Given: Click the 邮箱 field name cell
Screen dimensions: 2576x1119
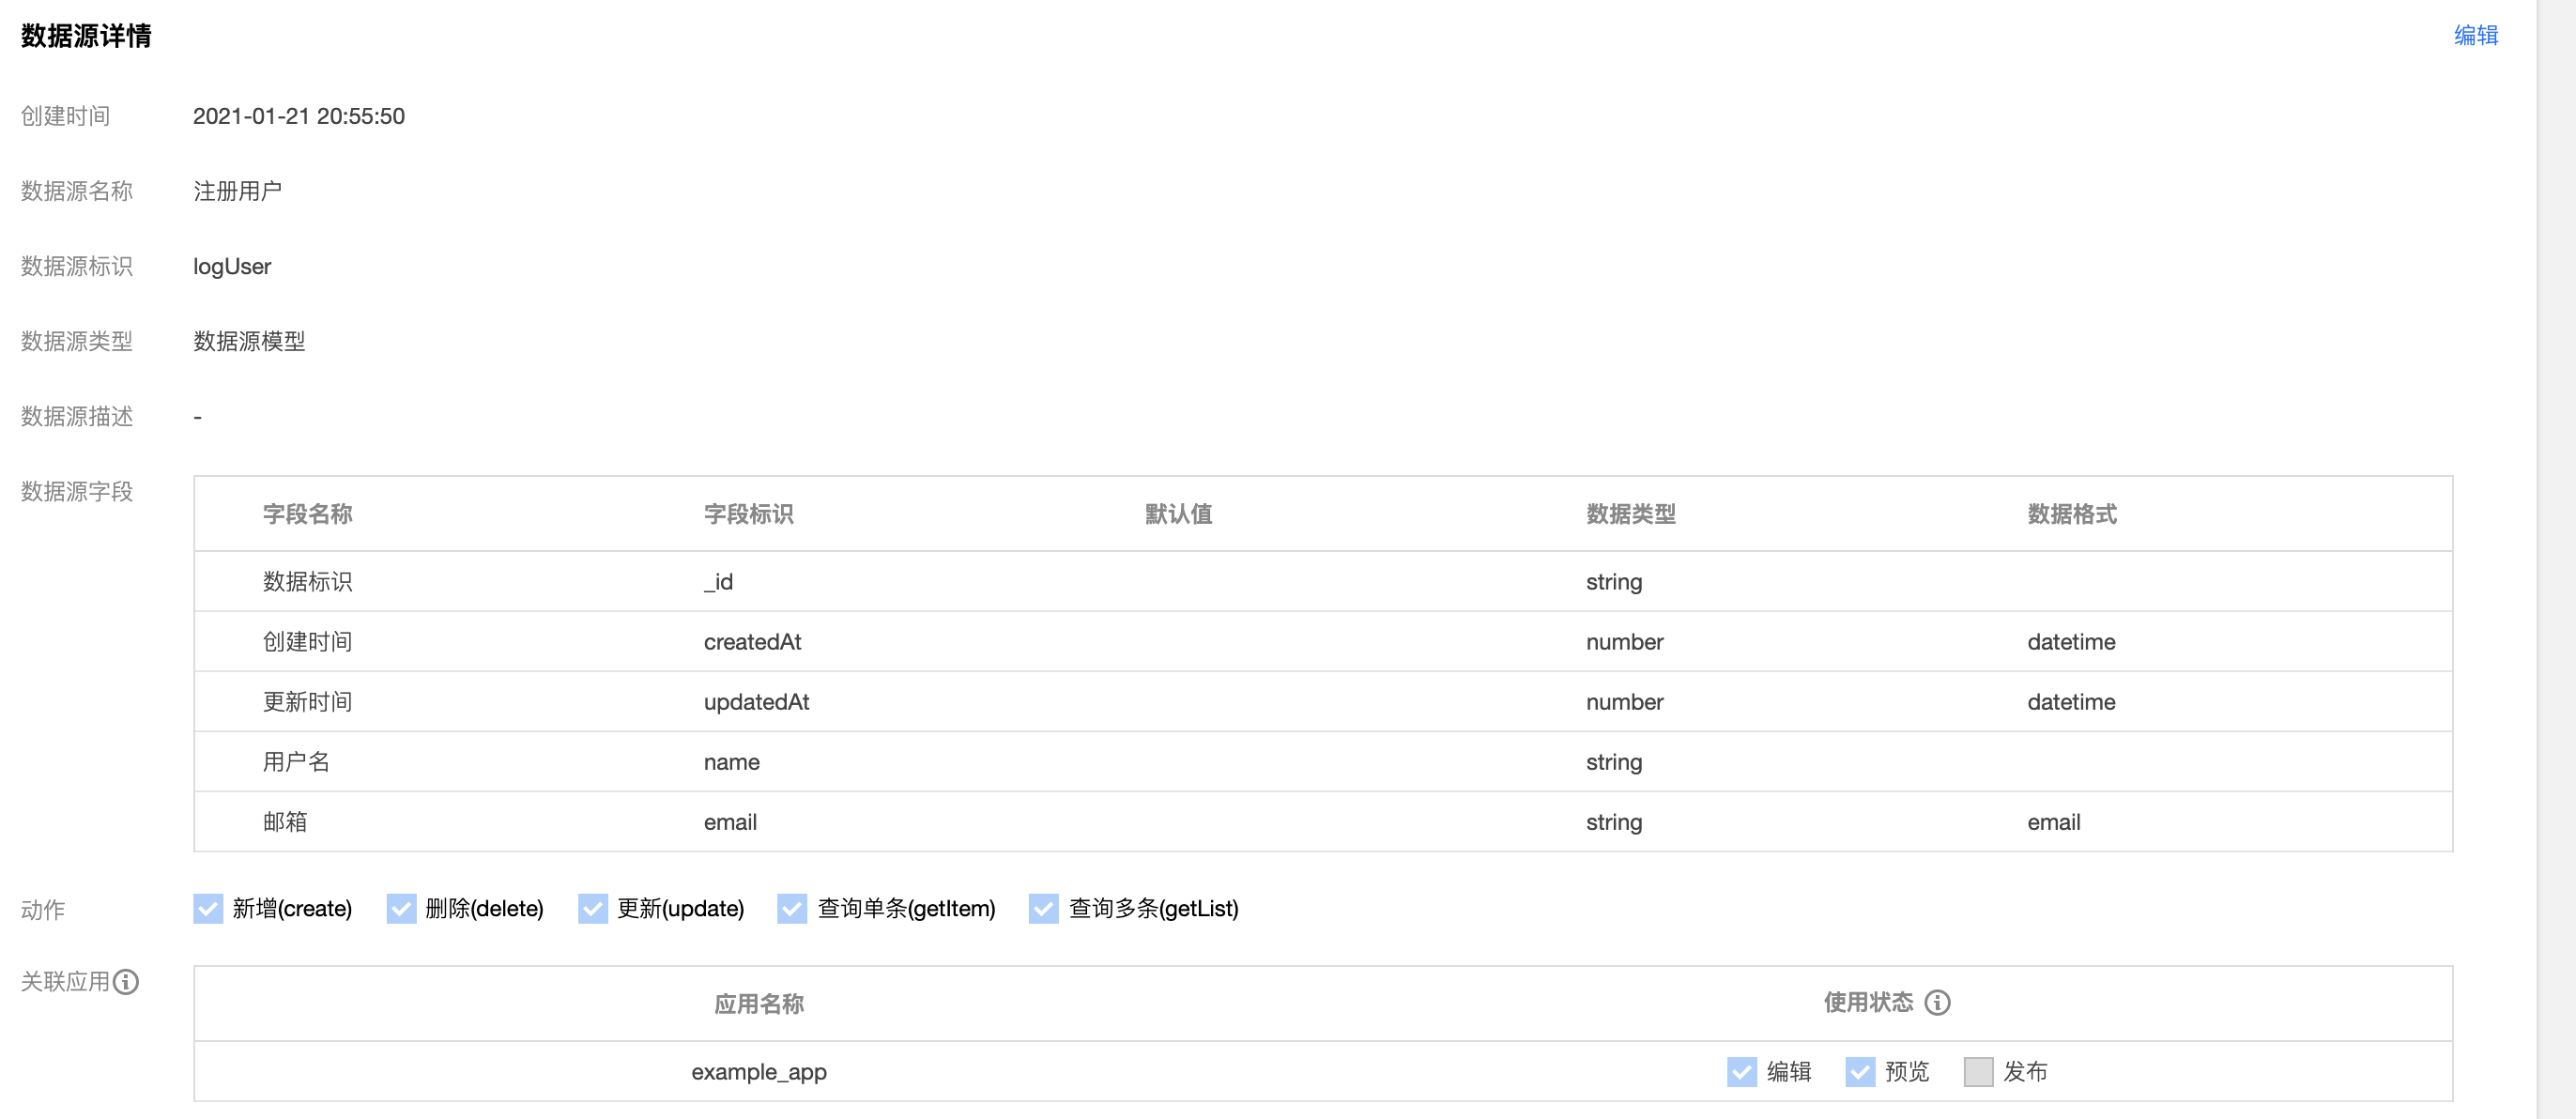Looking at the screenshot, I should click(285, 822).
